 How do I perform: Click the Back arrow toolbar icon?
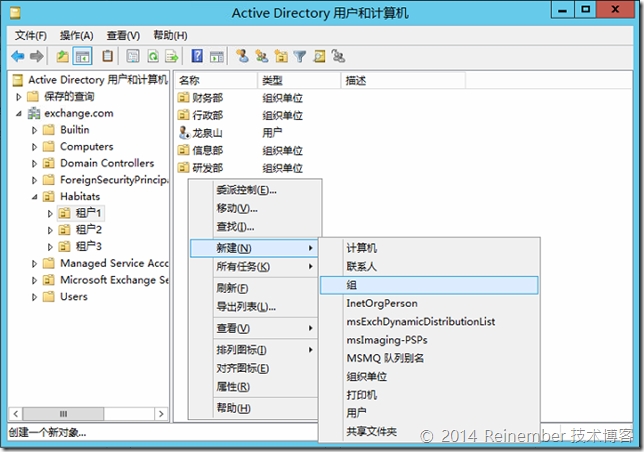18,56
